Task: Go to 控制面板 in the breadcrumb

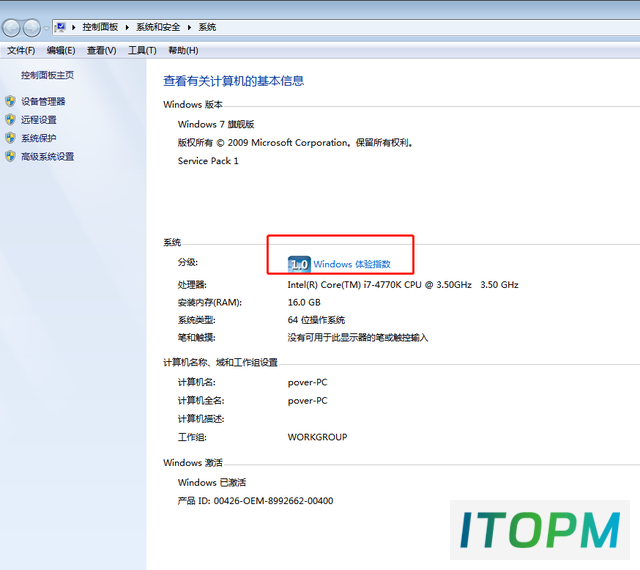Action: point(100,27)
